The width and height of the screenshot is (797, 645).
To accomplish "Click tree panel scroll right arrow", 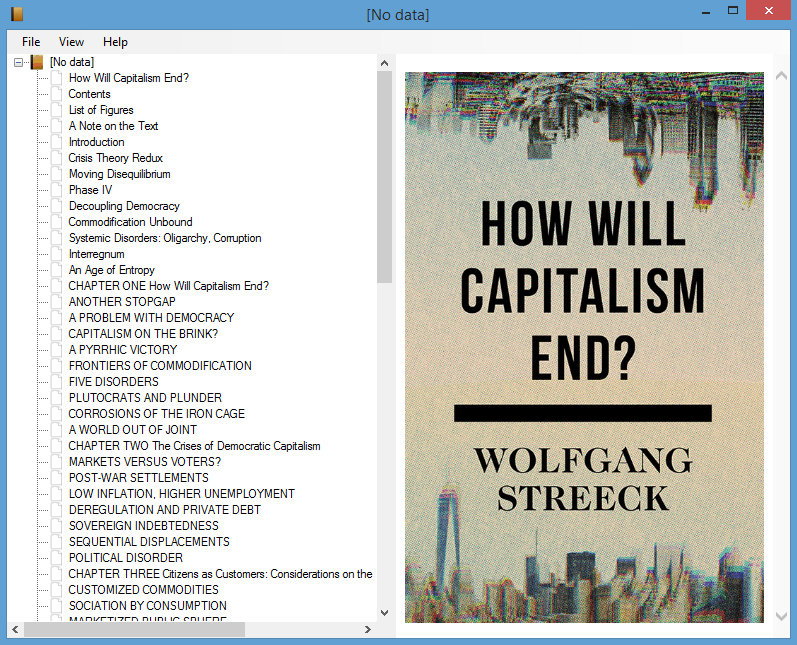I will point(367,630).
